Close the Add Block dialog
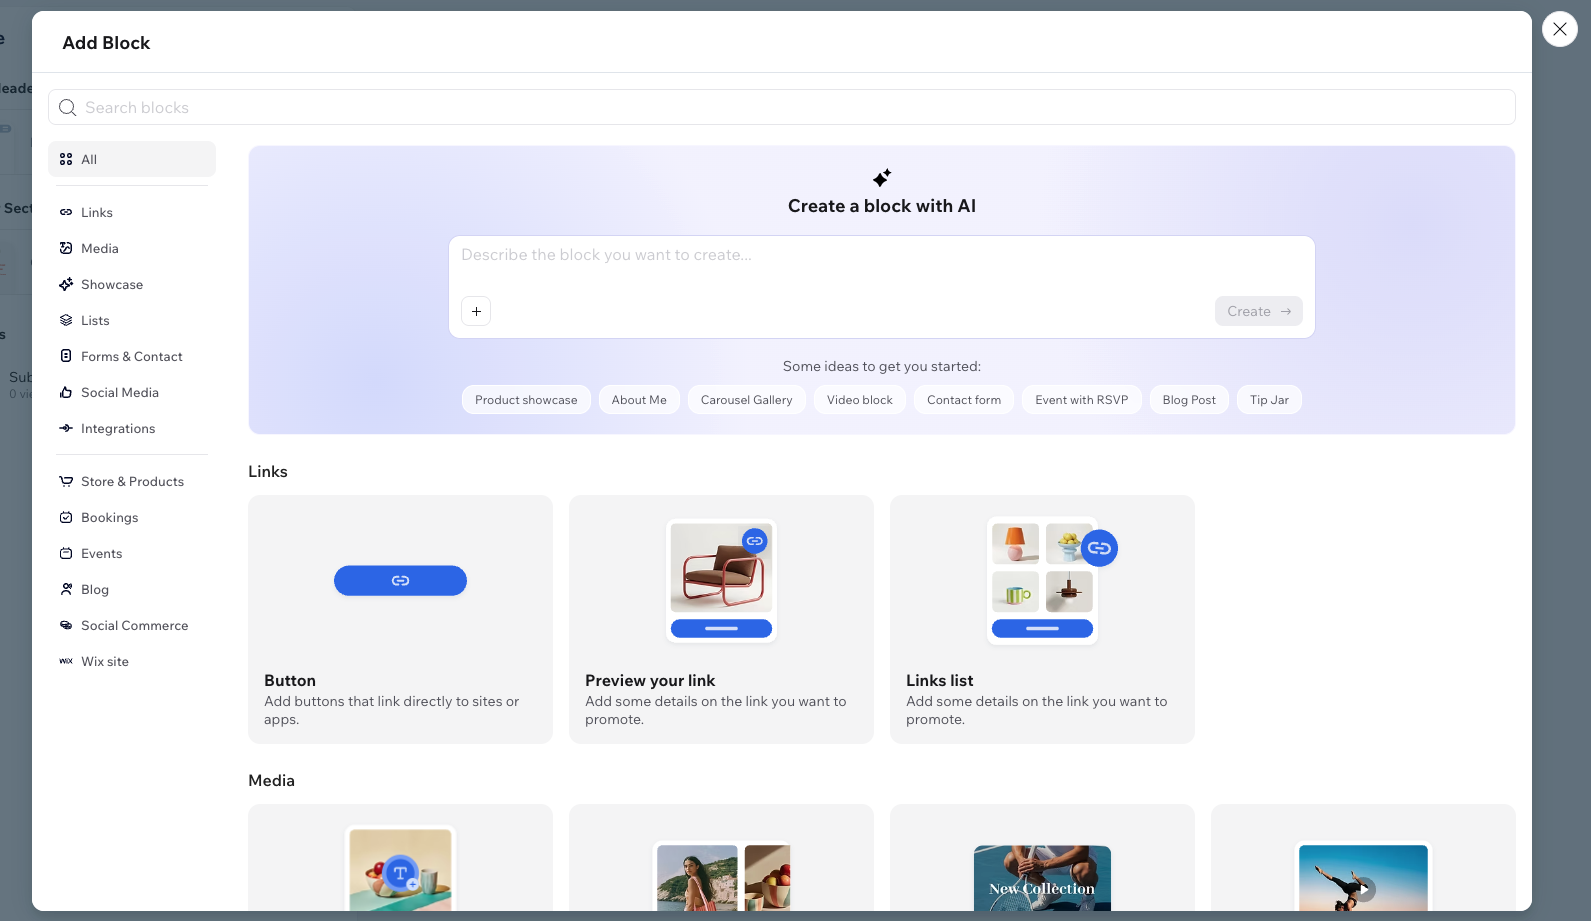The height and width of the screenshot is (921, 1591). coord(1560,29)
